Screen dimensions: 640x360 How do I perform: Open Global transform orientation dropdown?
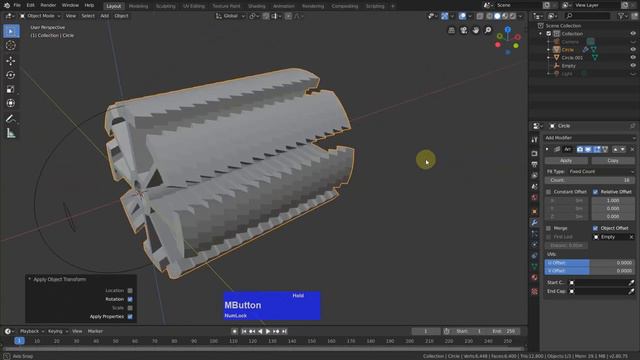[x=230, y=16]
